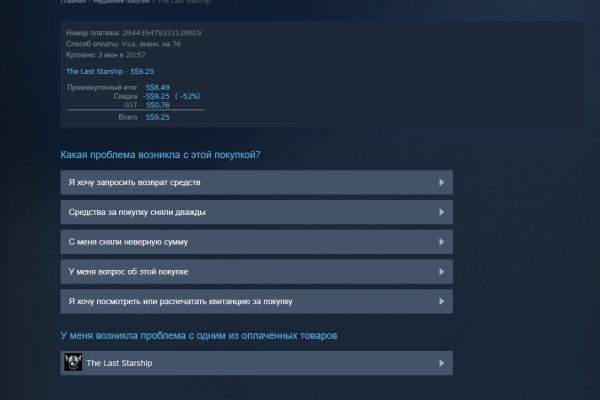Click arrow on purchase question row
600x400 pixels.
442,272
